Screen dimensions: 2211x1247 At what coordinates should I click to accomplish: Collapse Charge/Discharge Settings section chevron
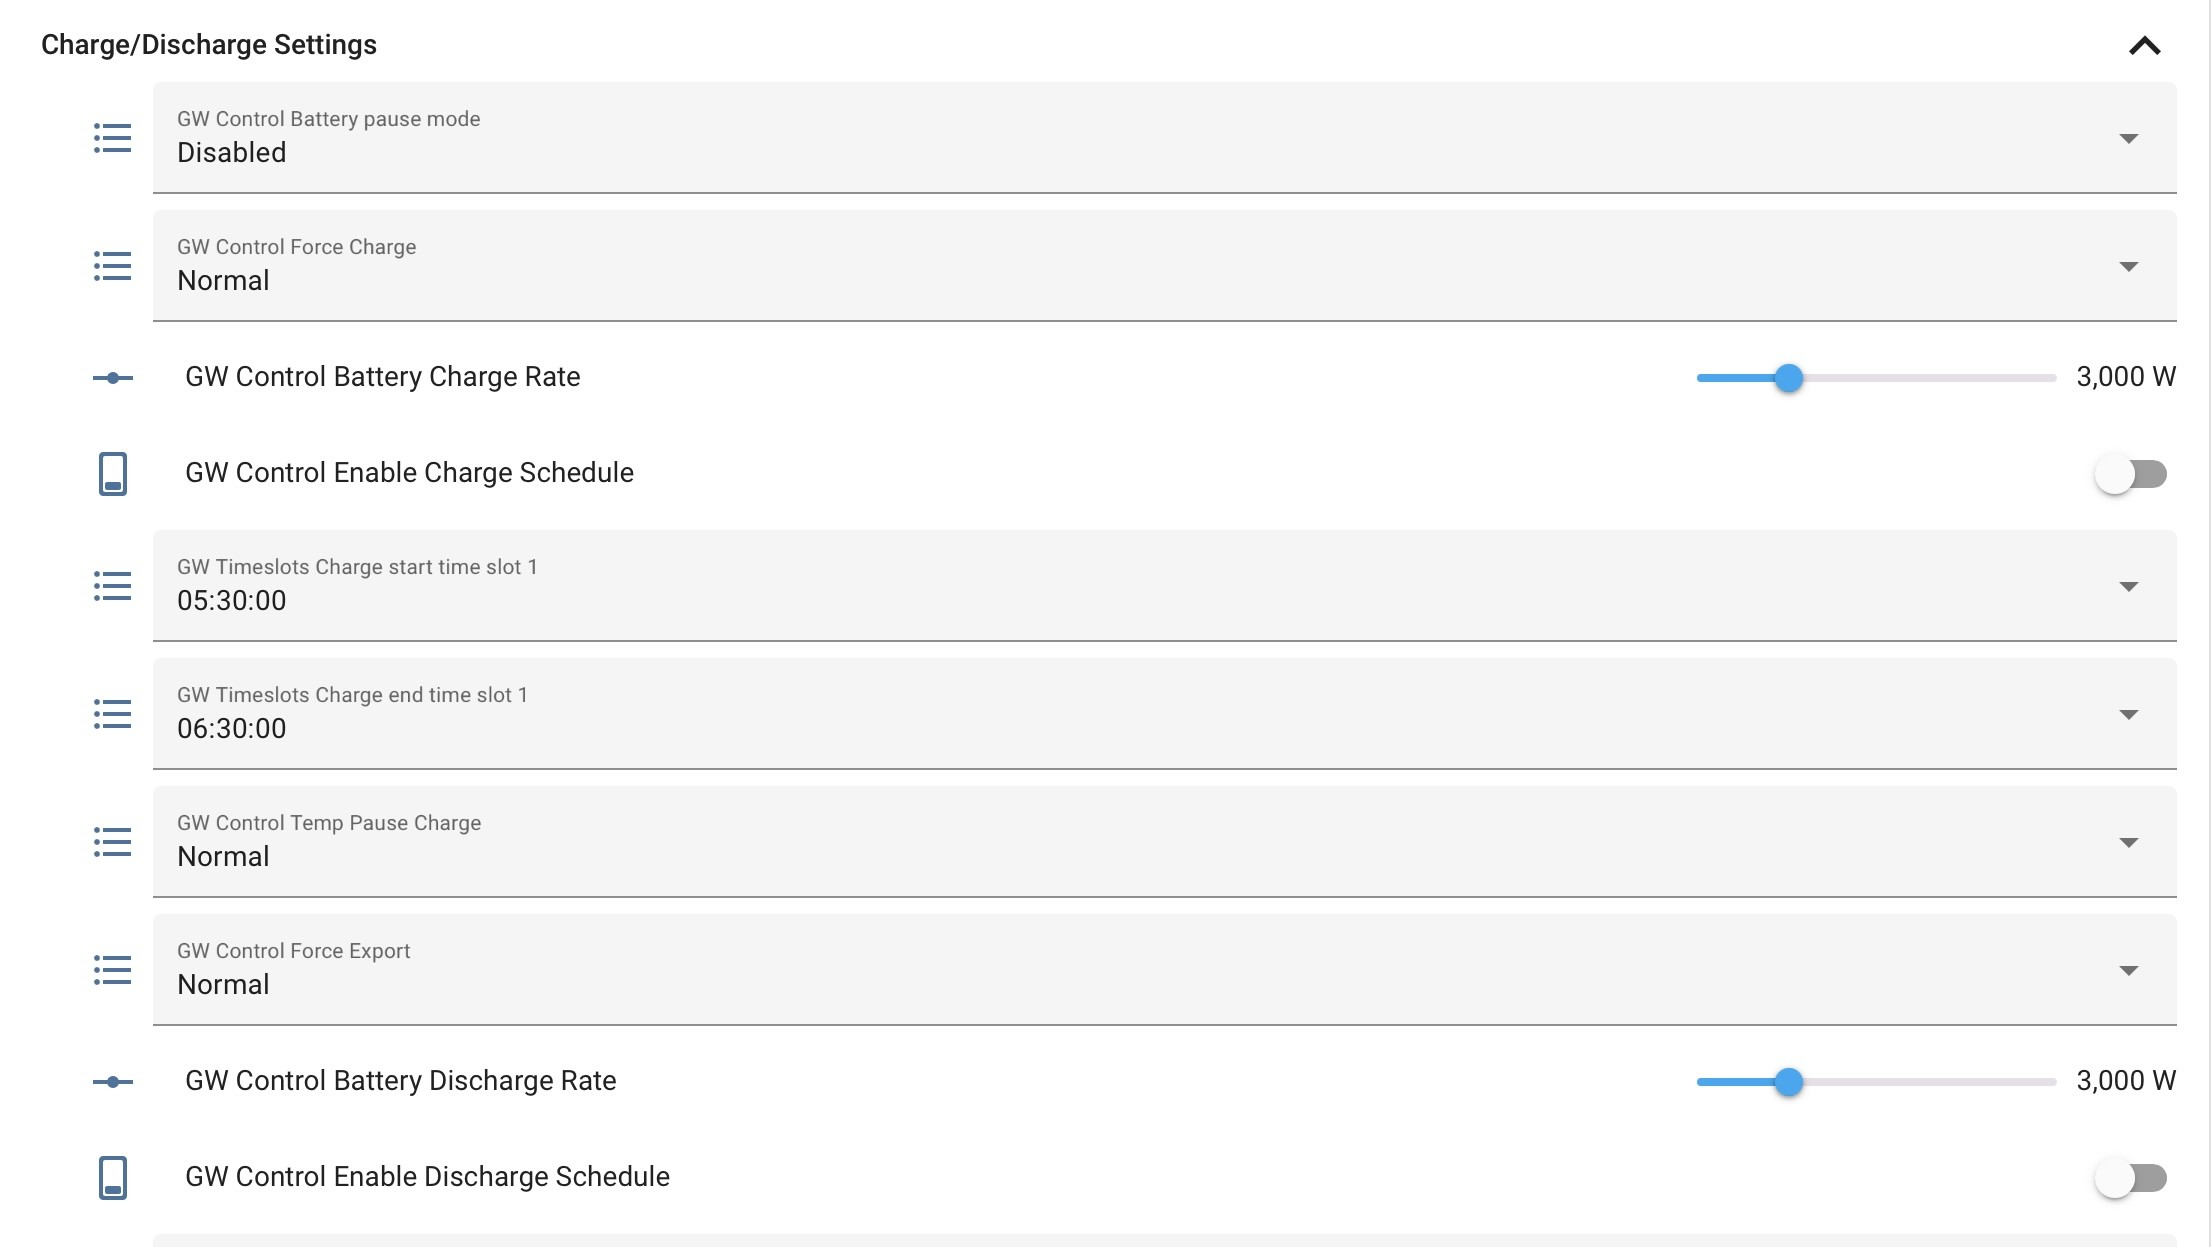(2145, 46)
